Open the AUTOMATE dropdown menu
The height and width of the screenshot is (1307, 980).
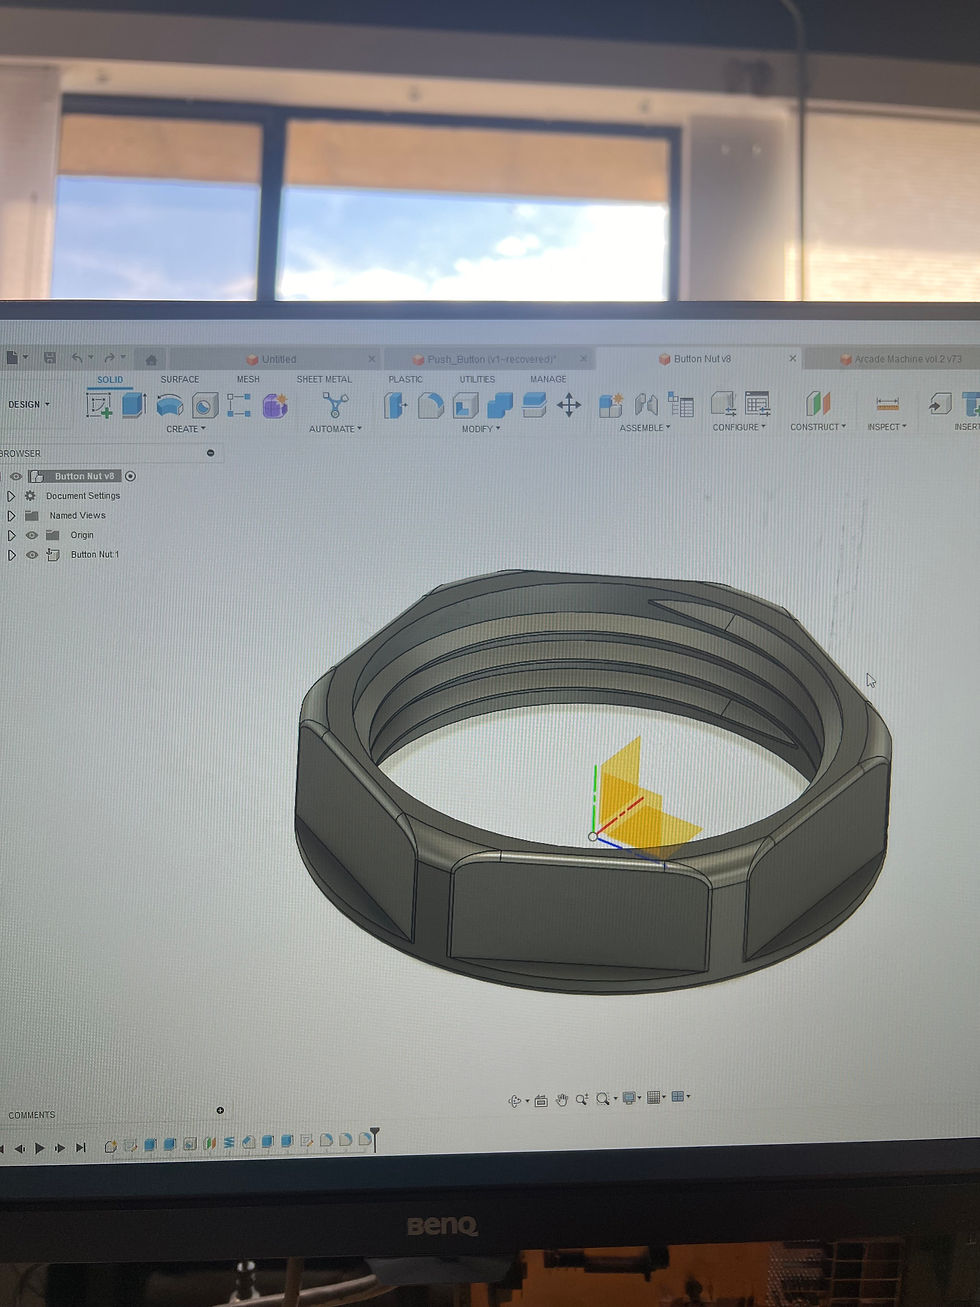click(x=335, y=429)
